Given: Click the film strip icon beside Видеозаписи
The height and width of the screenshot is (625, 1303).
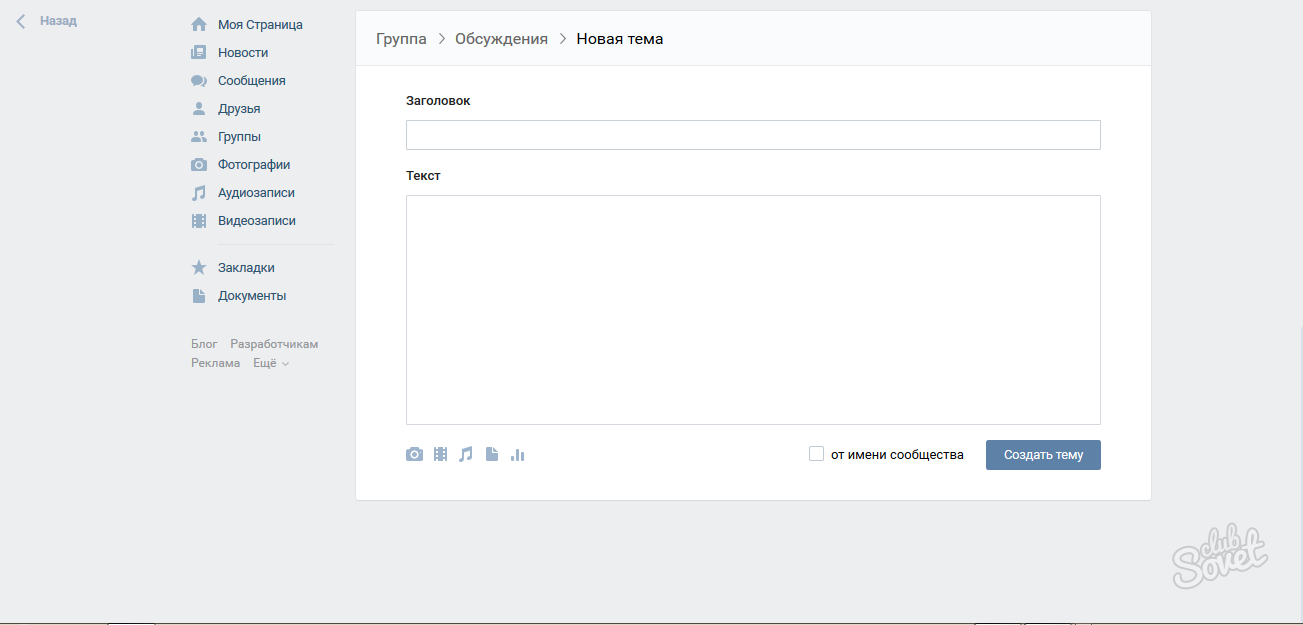Looking at the screenshot, I should 199,221.
